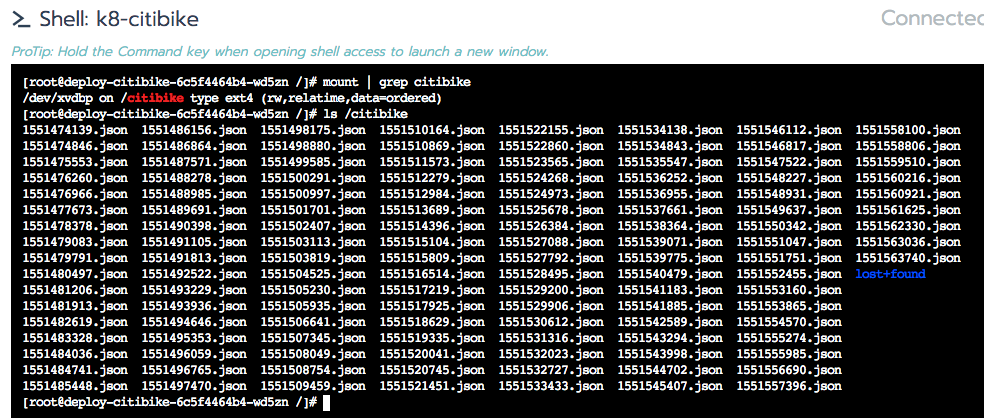This screenshot has width=984, height=418.
Task: Select file 1551493936.json
Action: 194,306
